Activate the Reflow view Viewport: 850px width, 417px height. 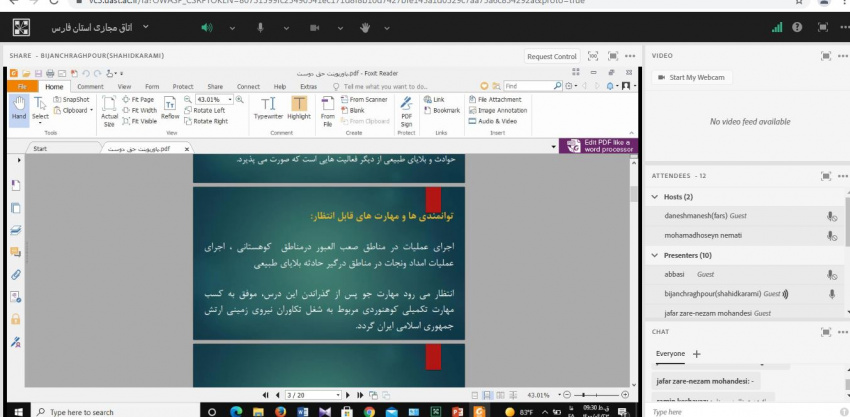tap(170, 109)
